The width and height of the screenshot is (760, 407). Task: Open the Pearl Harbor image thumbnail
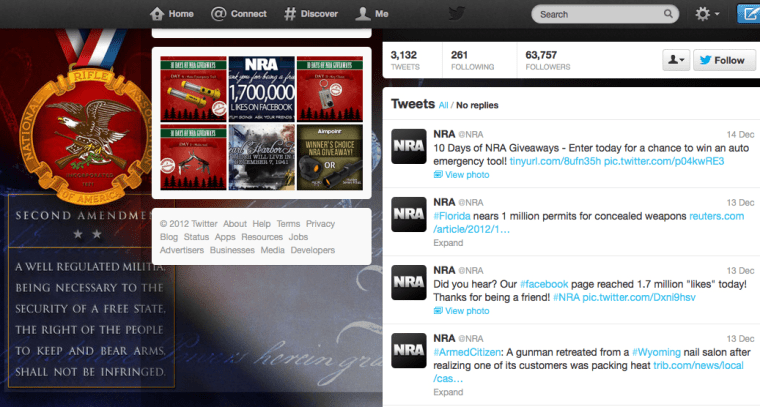(262, 157)
